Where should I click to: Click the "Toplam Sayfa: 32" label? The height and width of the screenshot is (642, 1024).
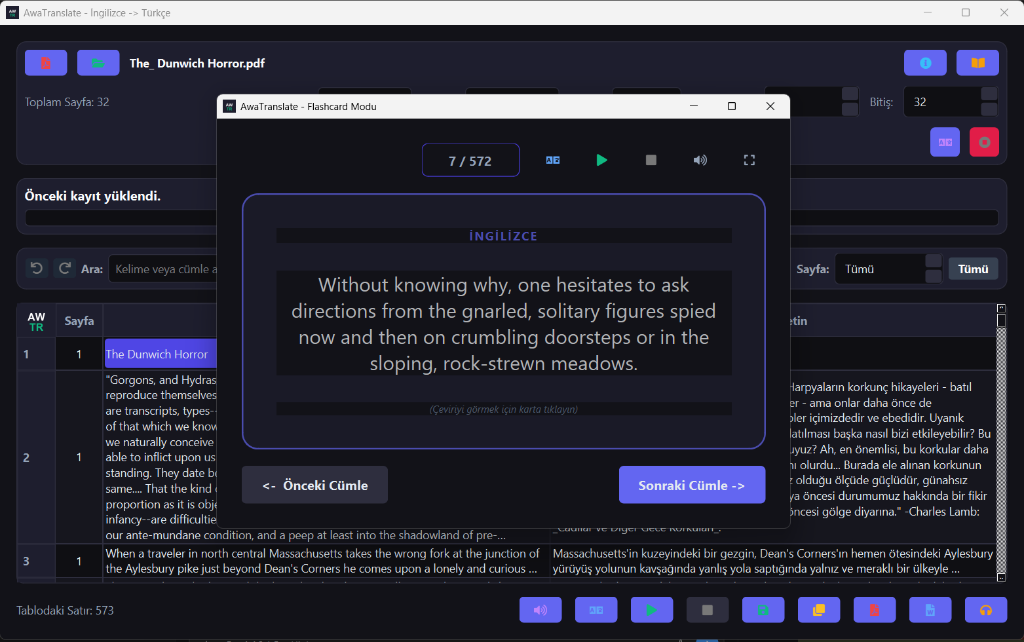pos(67,102)
